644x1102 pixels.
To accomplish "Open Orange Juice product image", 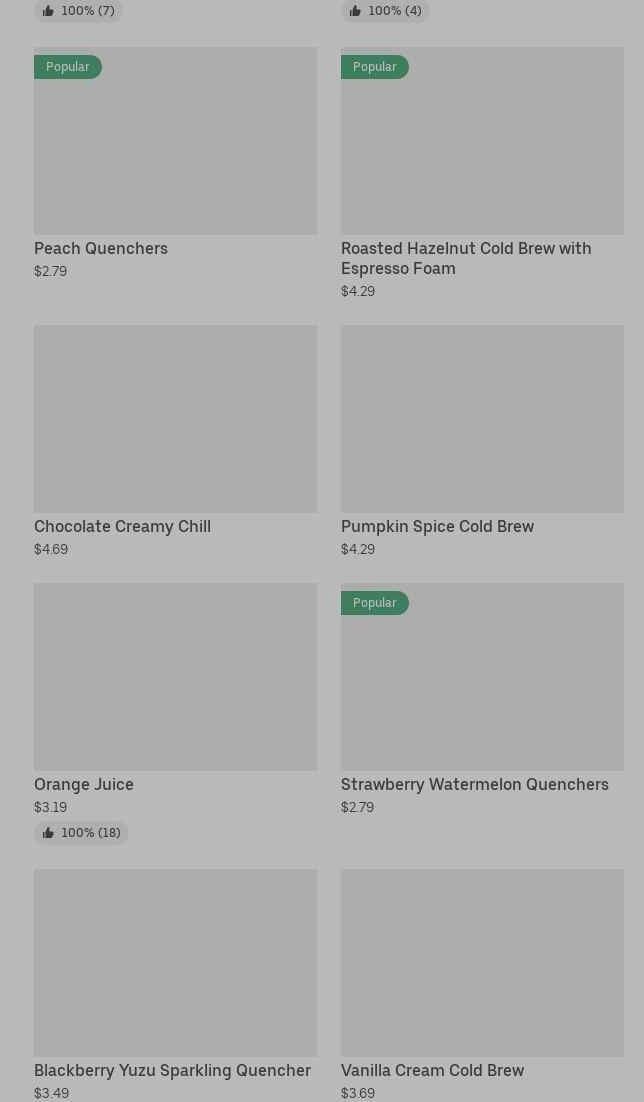I will click(175, 676).
